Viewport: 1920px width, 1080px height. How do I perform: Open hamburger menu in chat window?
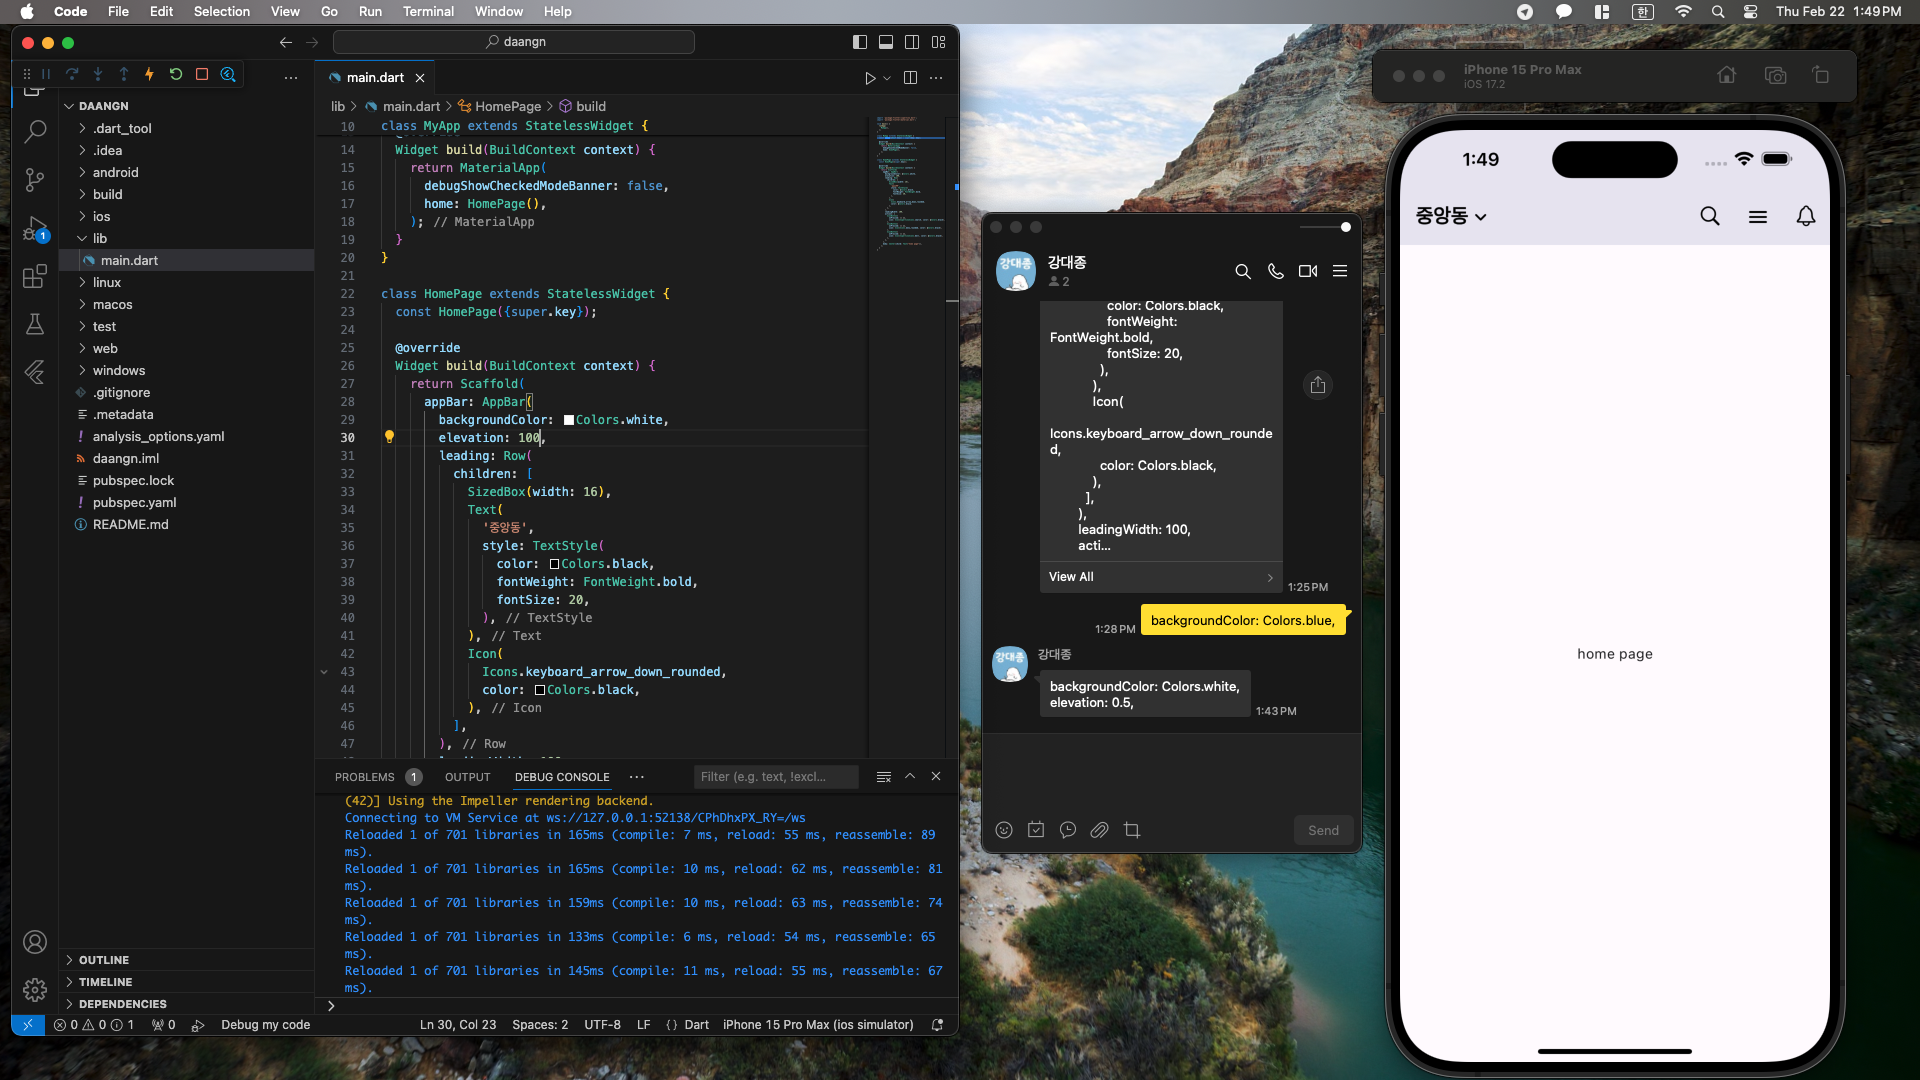(1340, 271)
